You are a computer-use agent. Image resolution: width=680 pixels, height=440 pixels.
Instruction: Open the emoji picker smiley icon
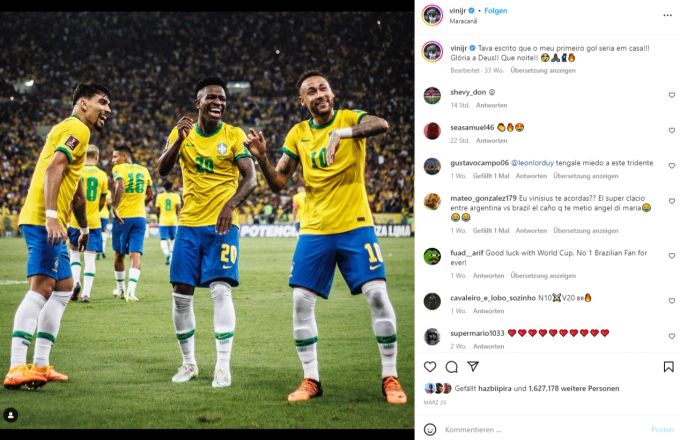click(430, 429)
